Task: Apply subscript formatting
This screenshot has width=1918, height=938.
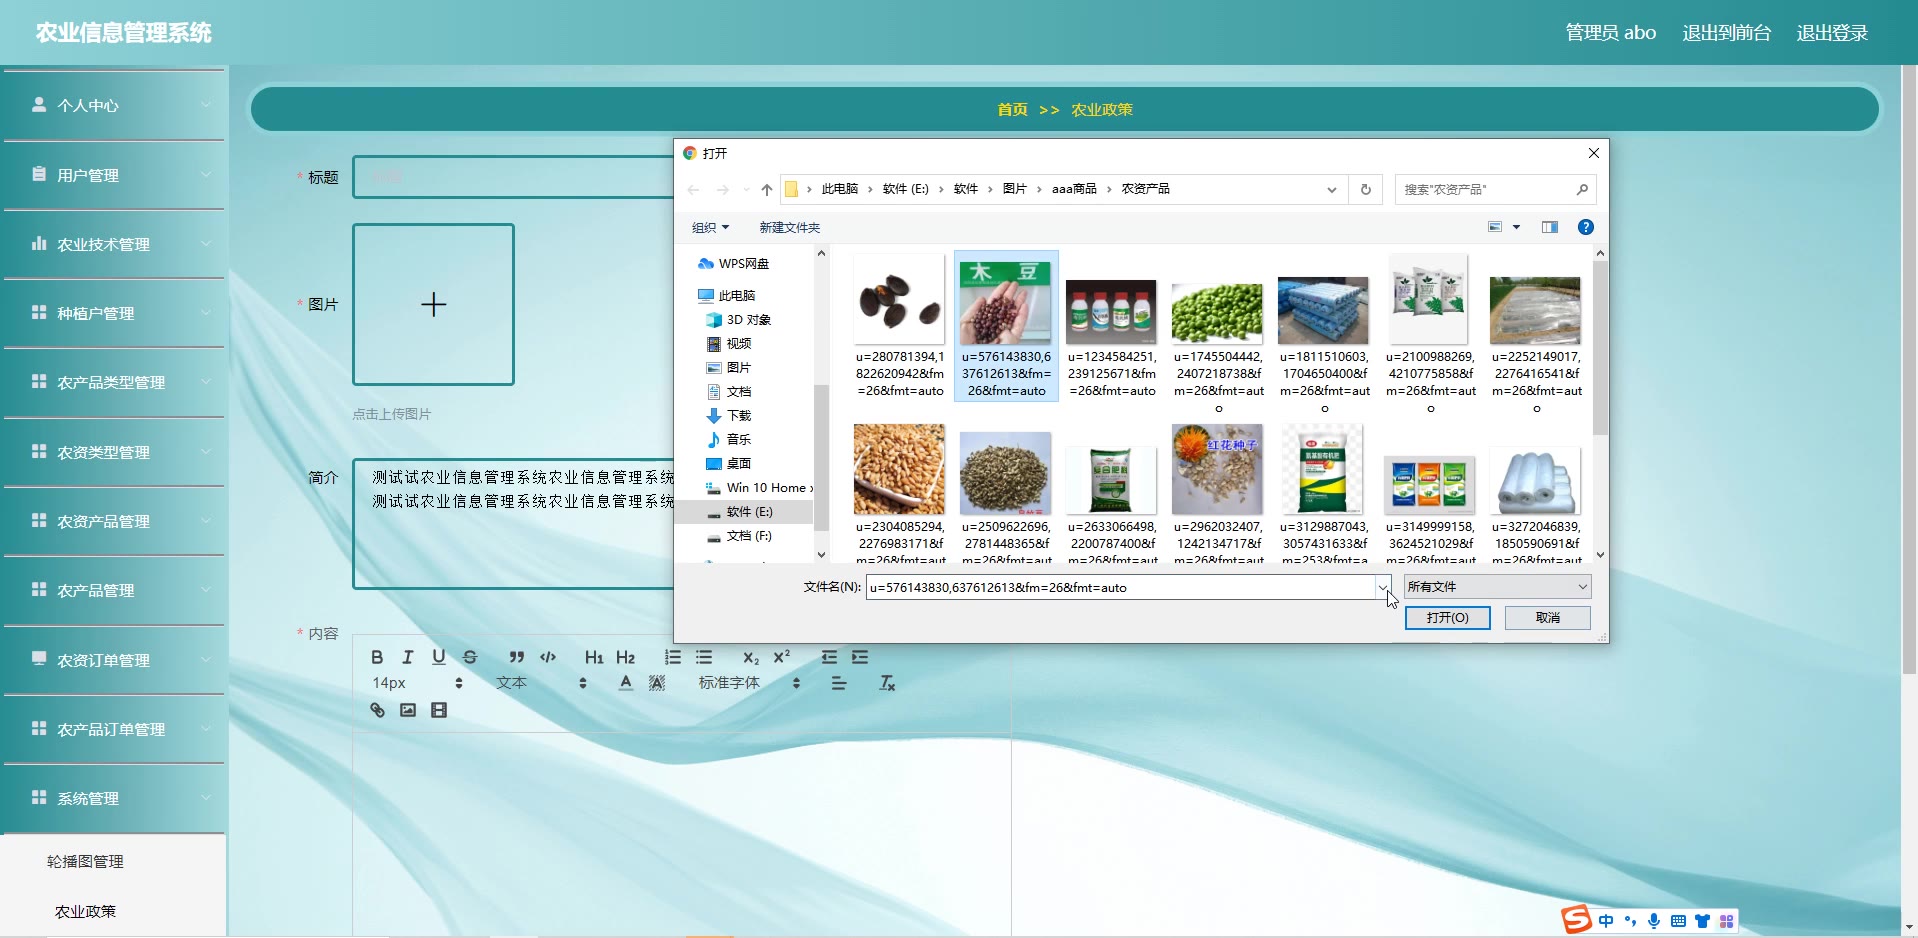Action: pyautogui.click(x=751, y=657)
